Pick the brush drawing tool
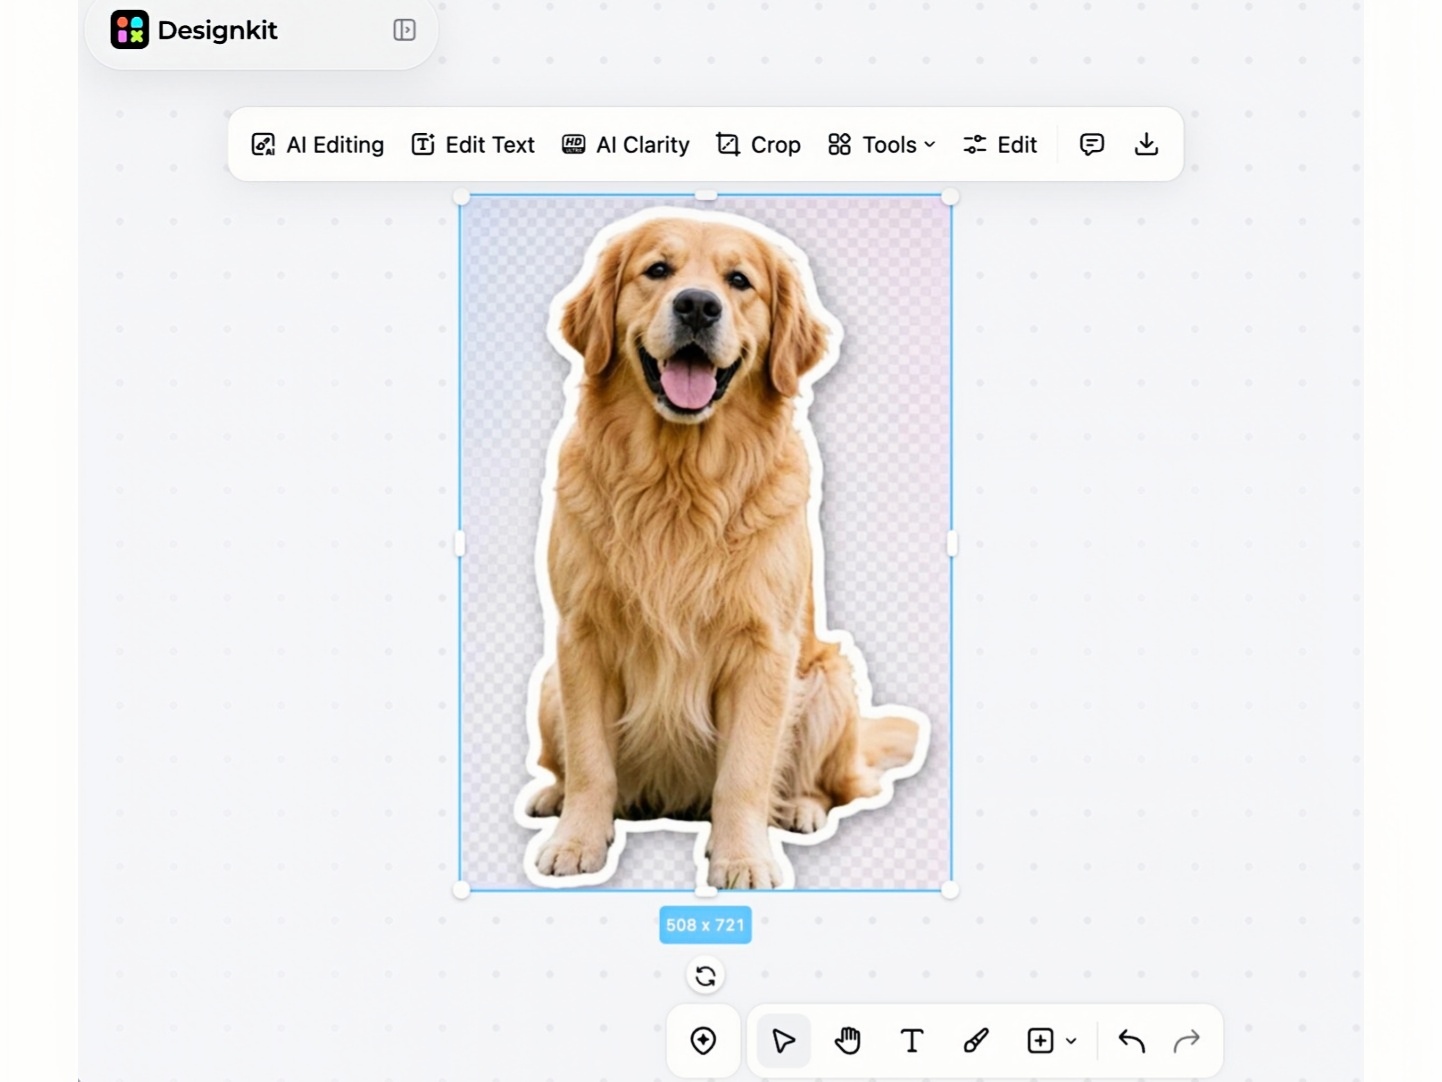Image resolution: width=1442 pixels, height=1082 pixels. (x=976, y=1041)
